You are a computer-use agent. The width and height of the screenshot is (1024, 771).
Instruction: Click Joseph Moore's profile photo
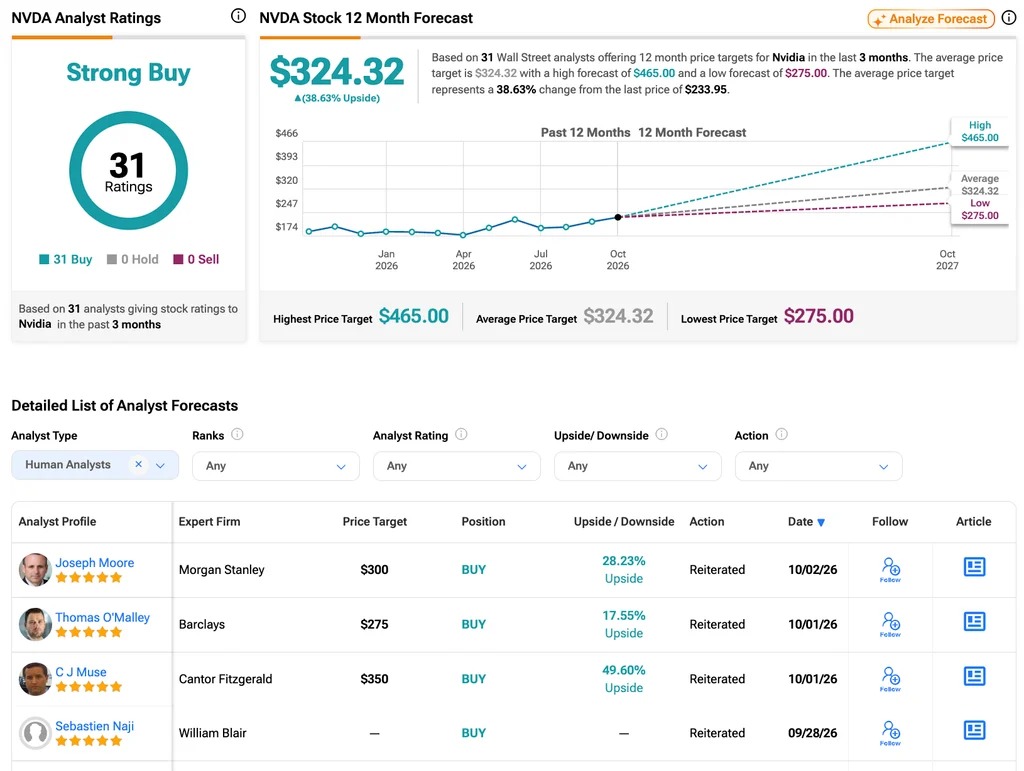coord(35,570)
